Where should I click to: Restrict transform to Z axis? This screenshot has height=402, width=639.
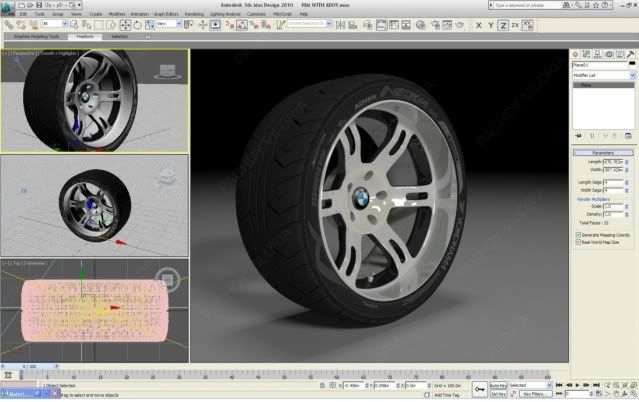coord(503,25)
